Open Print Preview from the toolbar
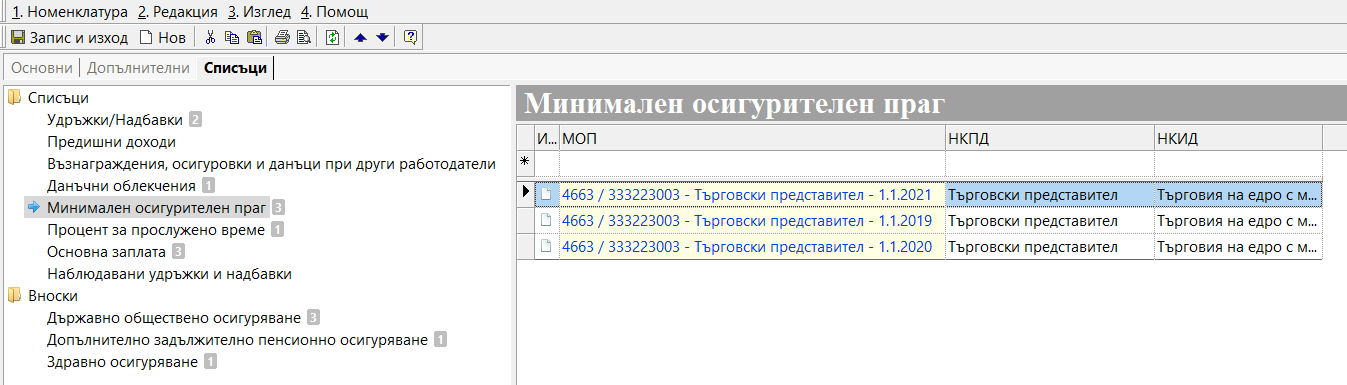This screenshot has width=1347, height=385. [303, 38]
